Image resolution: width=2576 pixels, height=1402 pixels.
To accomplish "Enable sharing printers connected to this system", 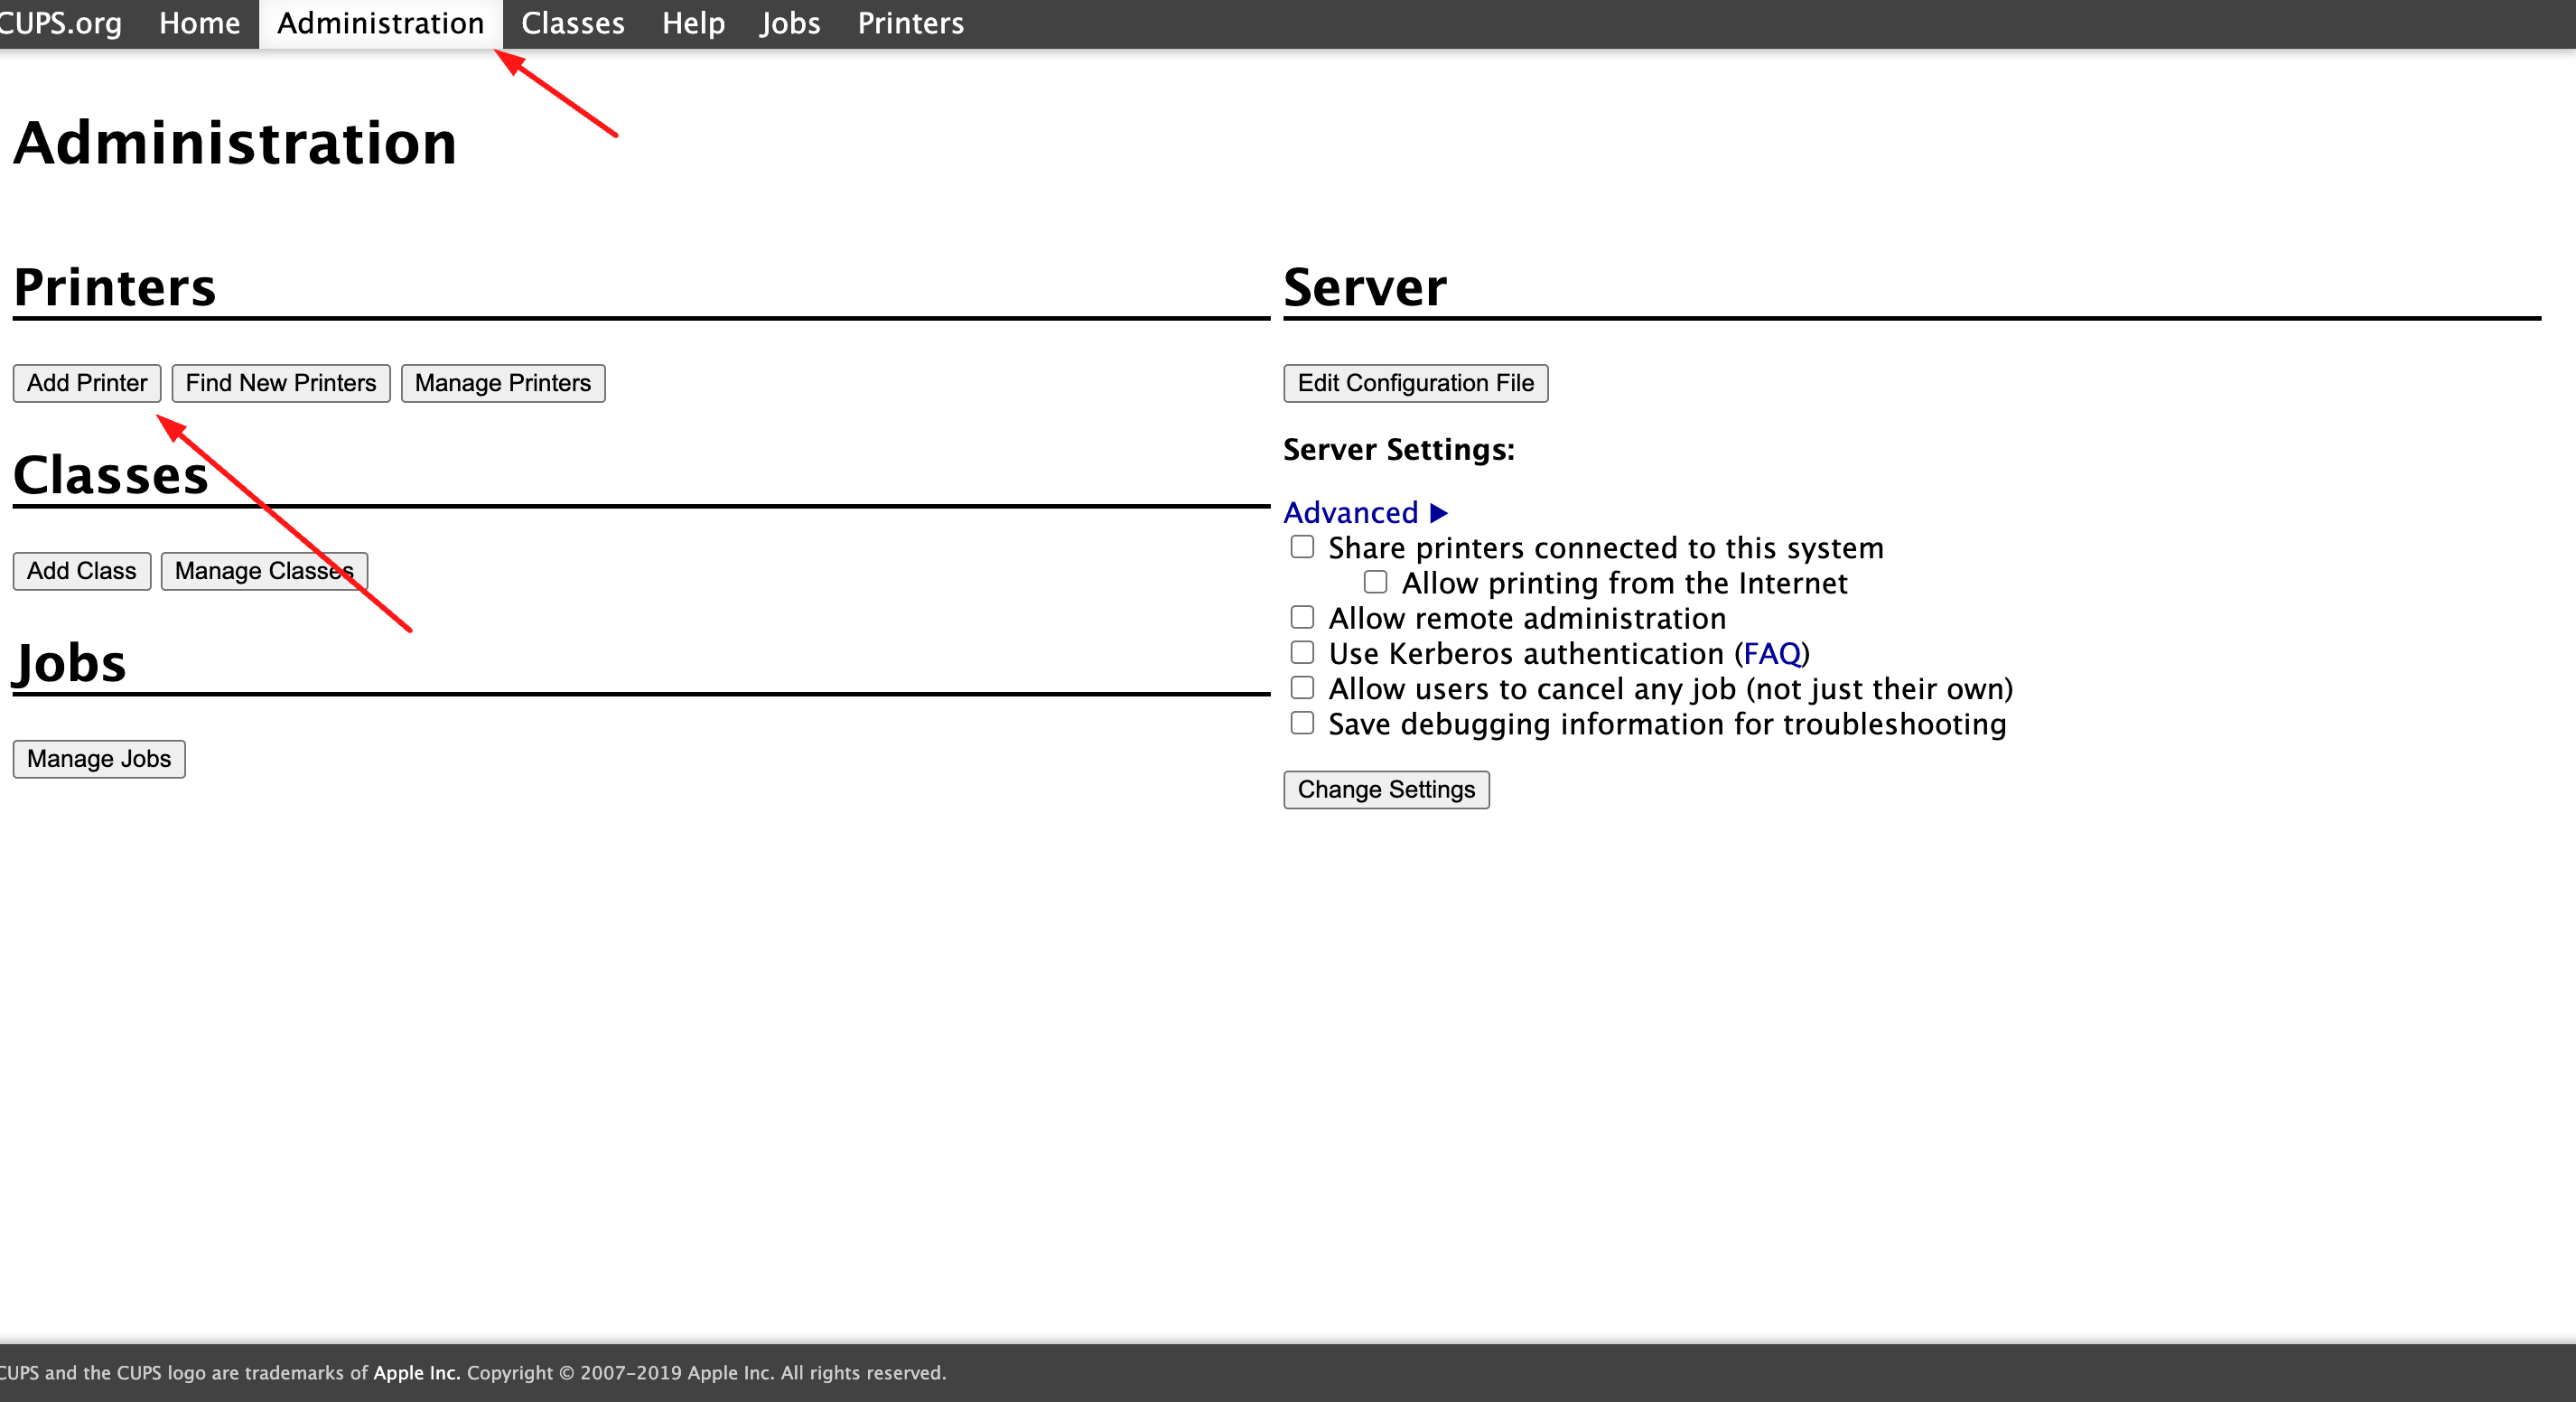I will (1301, 546).
